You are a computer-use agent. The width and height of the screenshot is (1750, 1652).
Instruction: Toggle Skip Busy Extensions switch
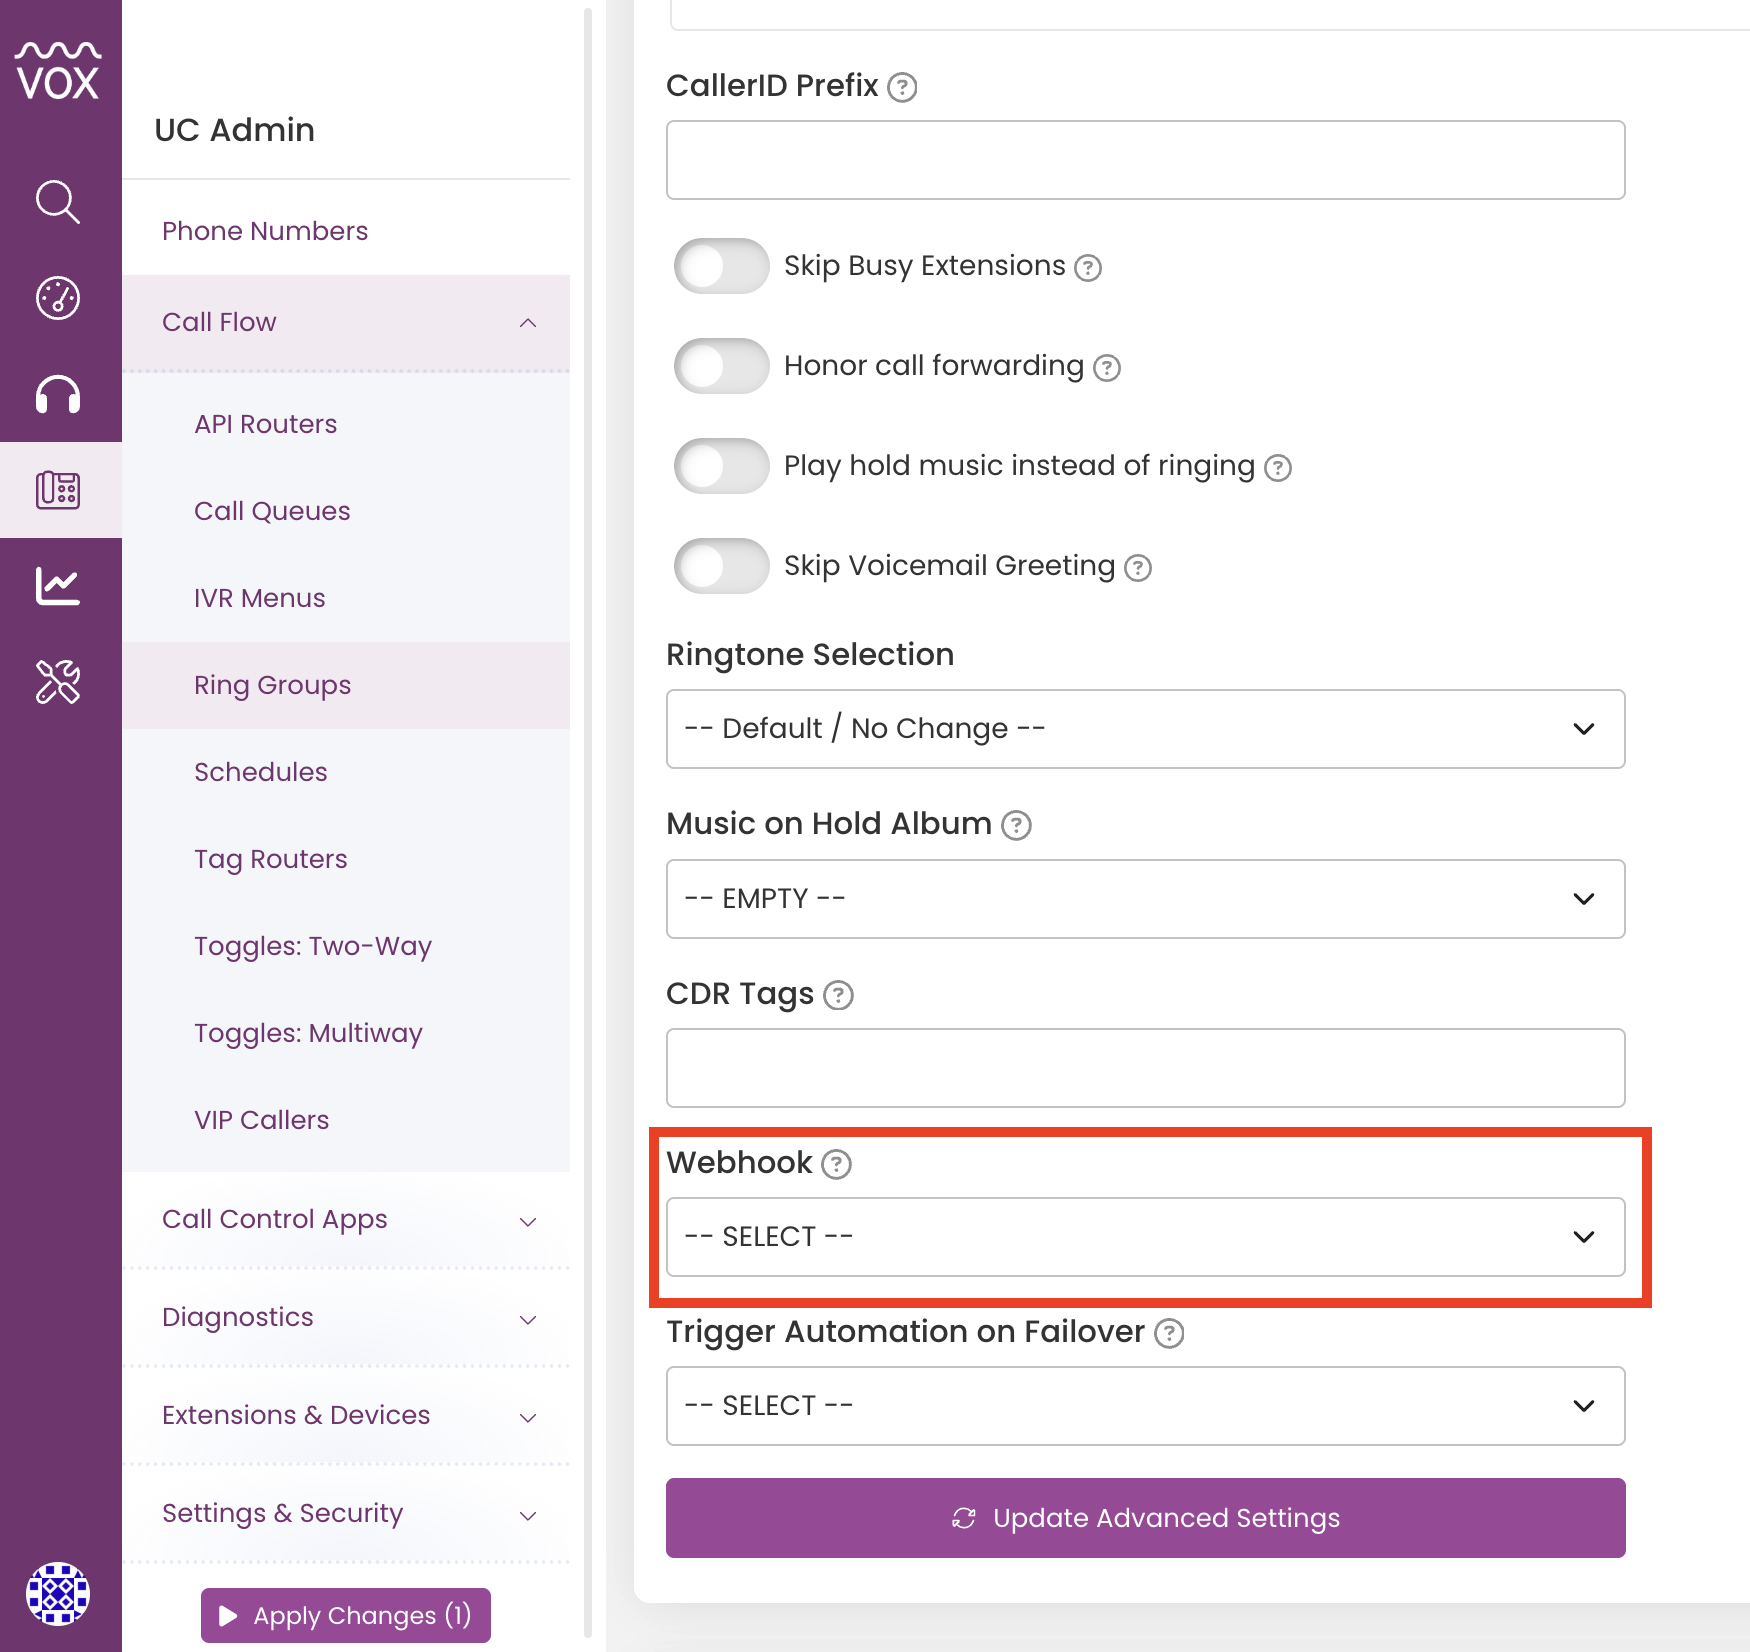coord(721,266)
